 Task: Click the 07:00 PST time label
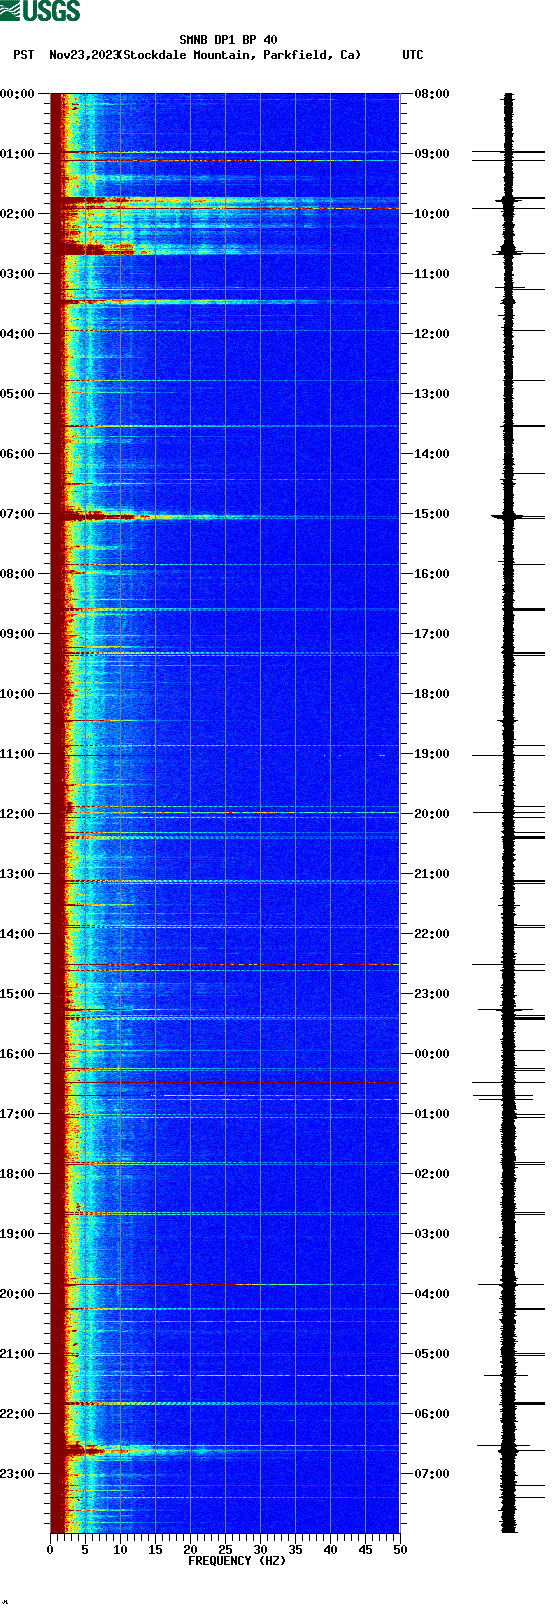click(18, 514)
